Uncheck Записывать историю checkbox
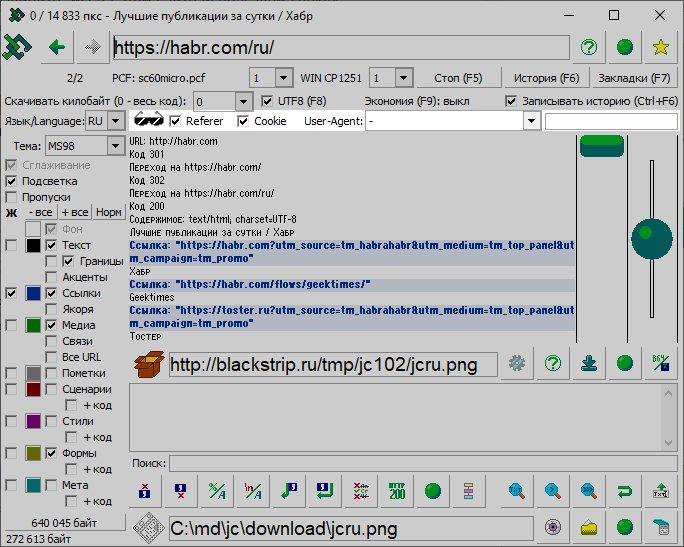 [511, 101]
